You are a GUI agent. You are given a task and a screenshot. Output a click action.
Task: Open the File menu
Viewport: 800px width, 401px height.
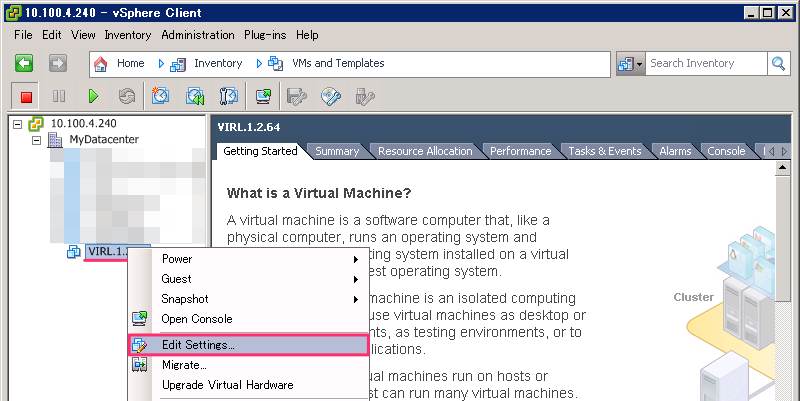pyautogui.click(x=23, y=35)
